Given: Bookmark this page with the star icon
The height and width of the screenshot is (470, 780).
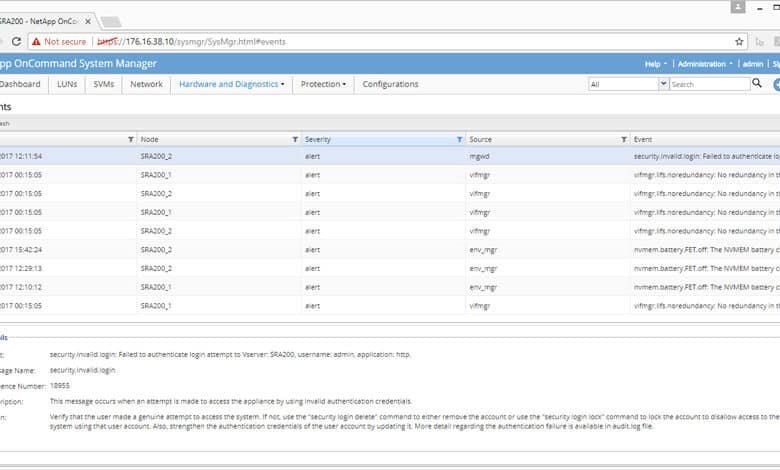Looking at the screenshot, I should click(x=739, y=42).
